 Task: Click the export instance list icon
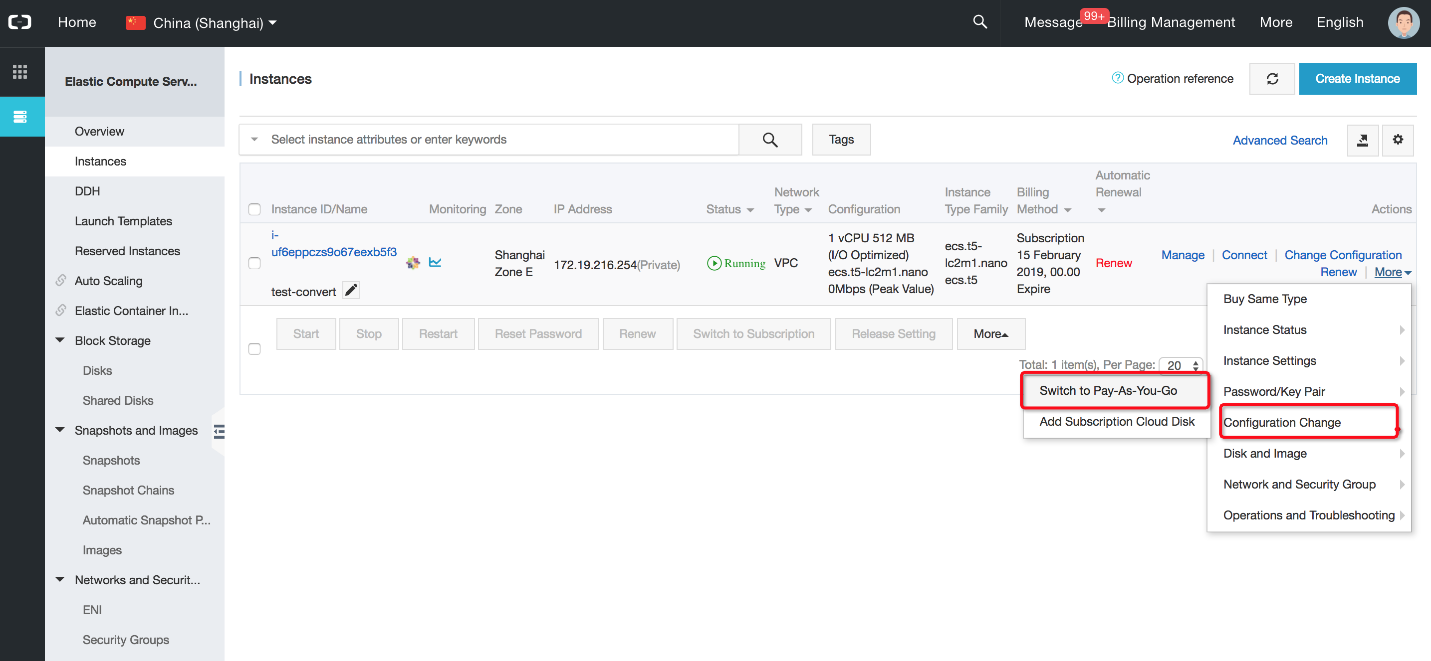[1363, 140]
